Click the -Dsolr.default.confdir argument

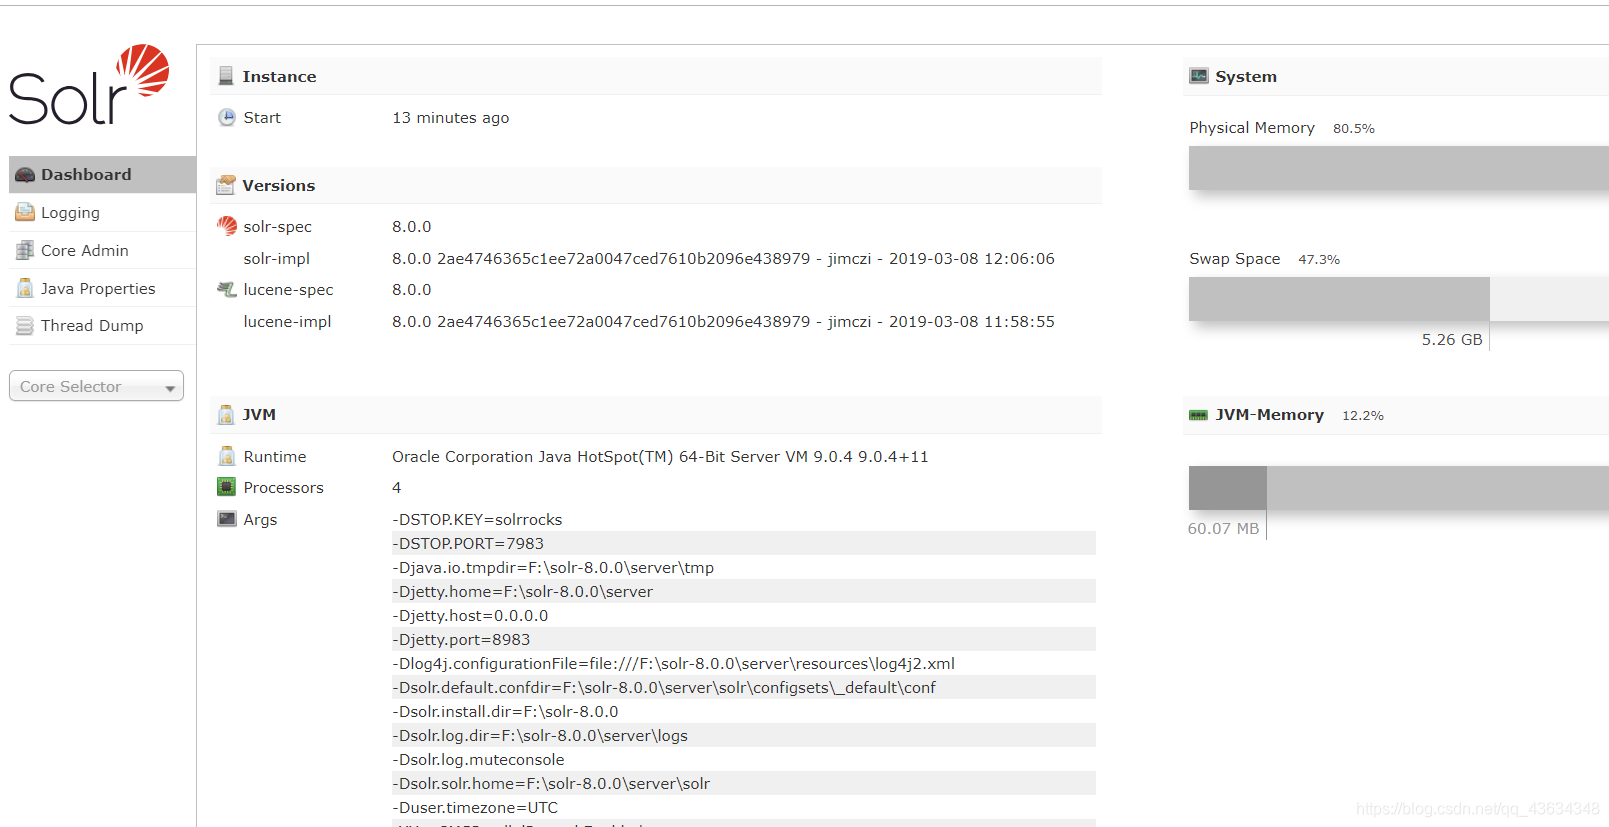(744, 688)
